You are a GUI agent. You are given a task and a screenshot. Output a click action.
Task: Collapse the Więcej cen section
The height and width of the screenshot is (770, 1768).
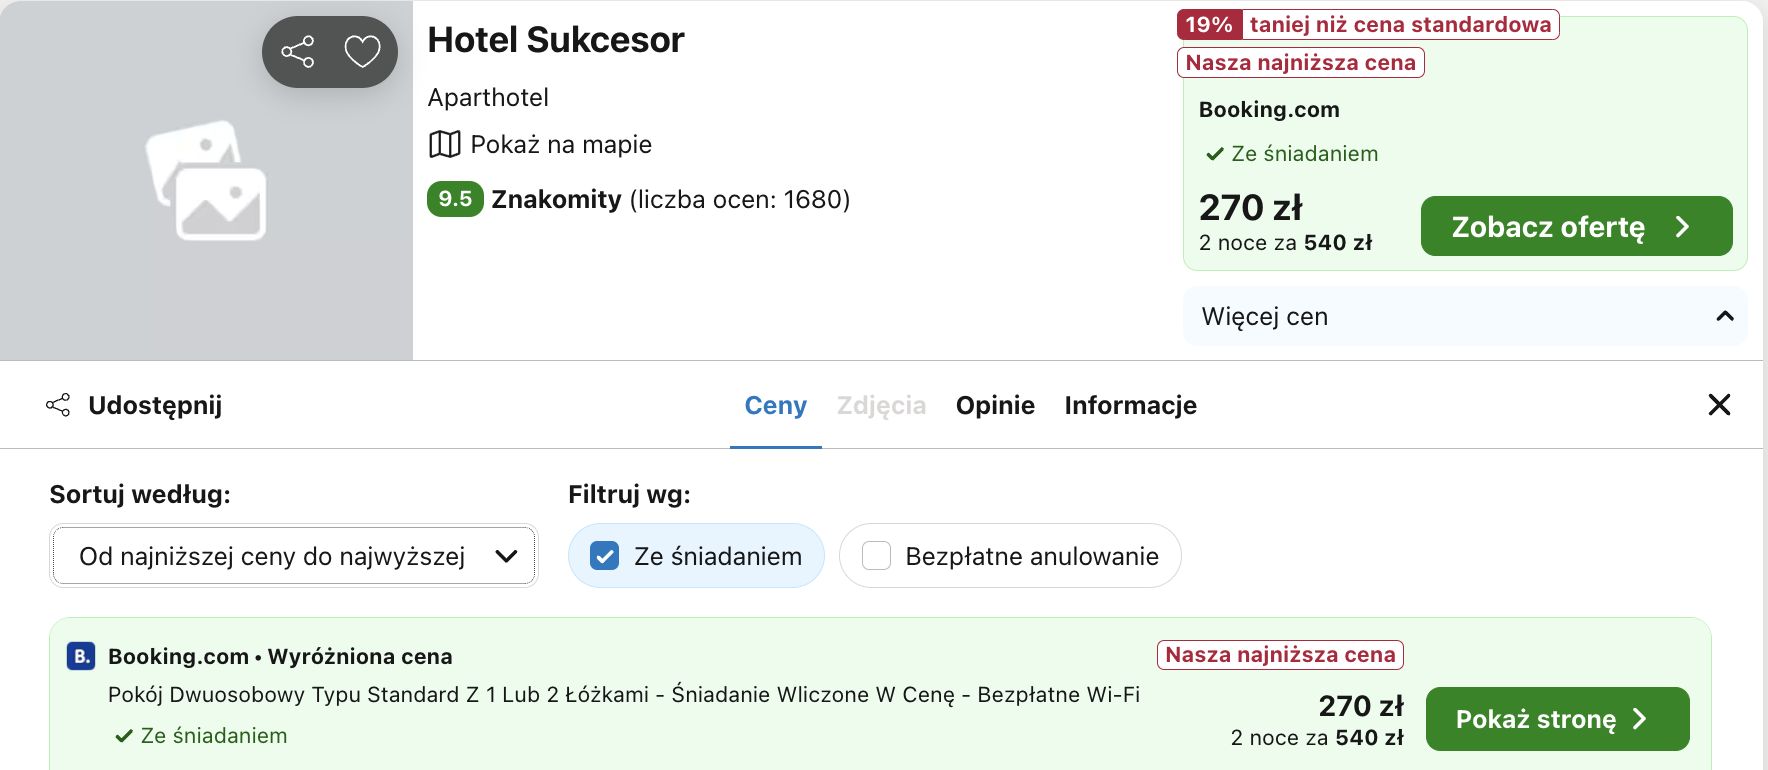pyautogui.click(x=1465, y=316)
